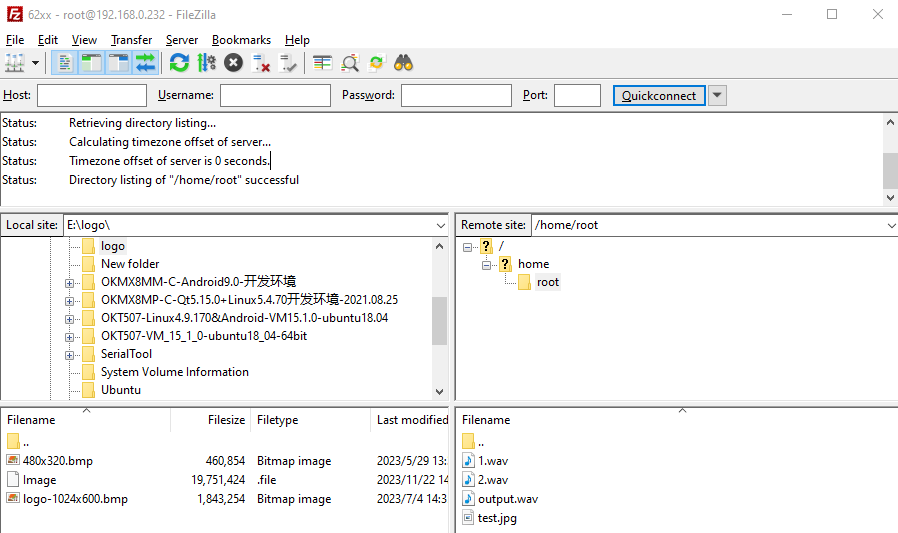898x533 pixels.
Task: Toggle local directory tree display
Action: click(91, 63)
